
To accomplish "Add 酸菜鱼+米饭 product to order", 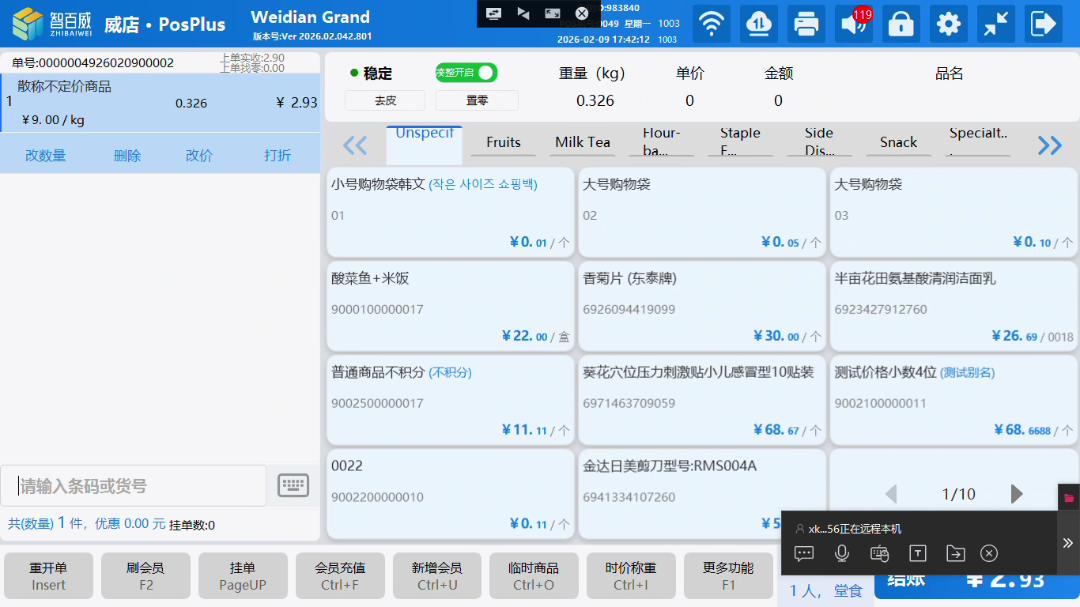I will click(x=451, y=306).
